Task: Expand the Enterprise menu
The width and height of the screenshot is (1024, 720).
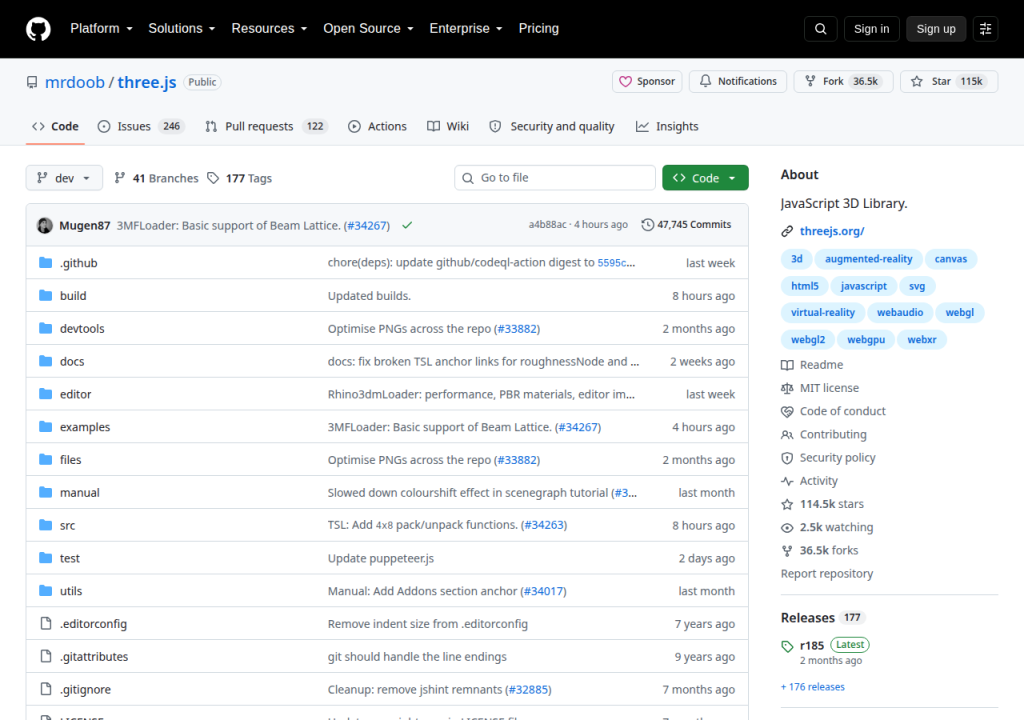Action: click(466, 29)
